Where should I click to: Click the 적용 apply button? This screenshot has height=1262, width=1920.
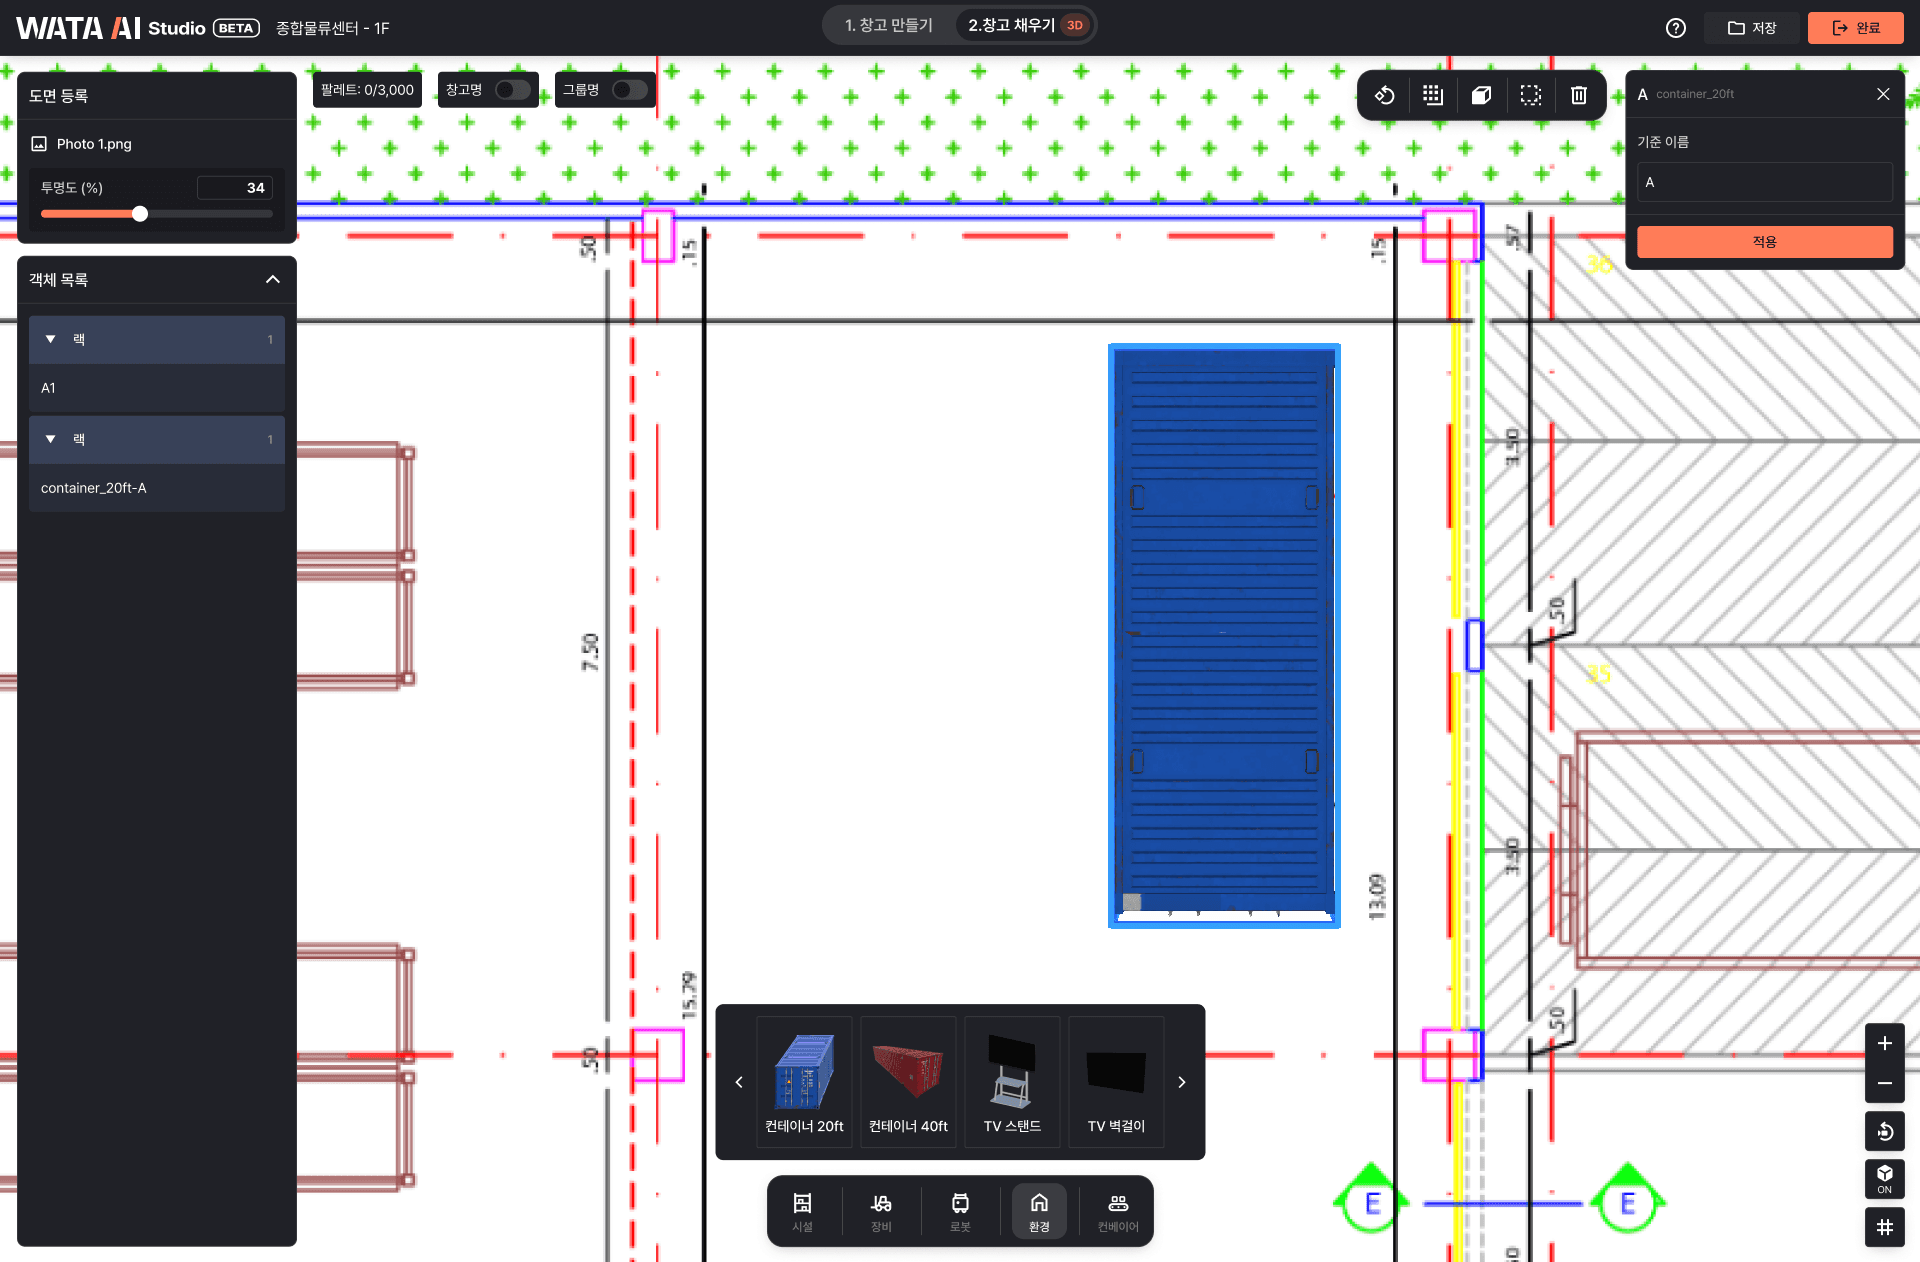(1764, 241)
